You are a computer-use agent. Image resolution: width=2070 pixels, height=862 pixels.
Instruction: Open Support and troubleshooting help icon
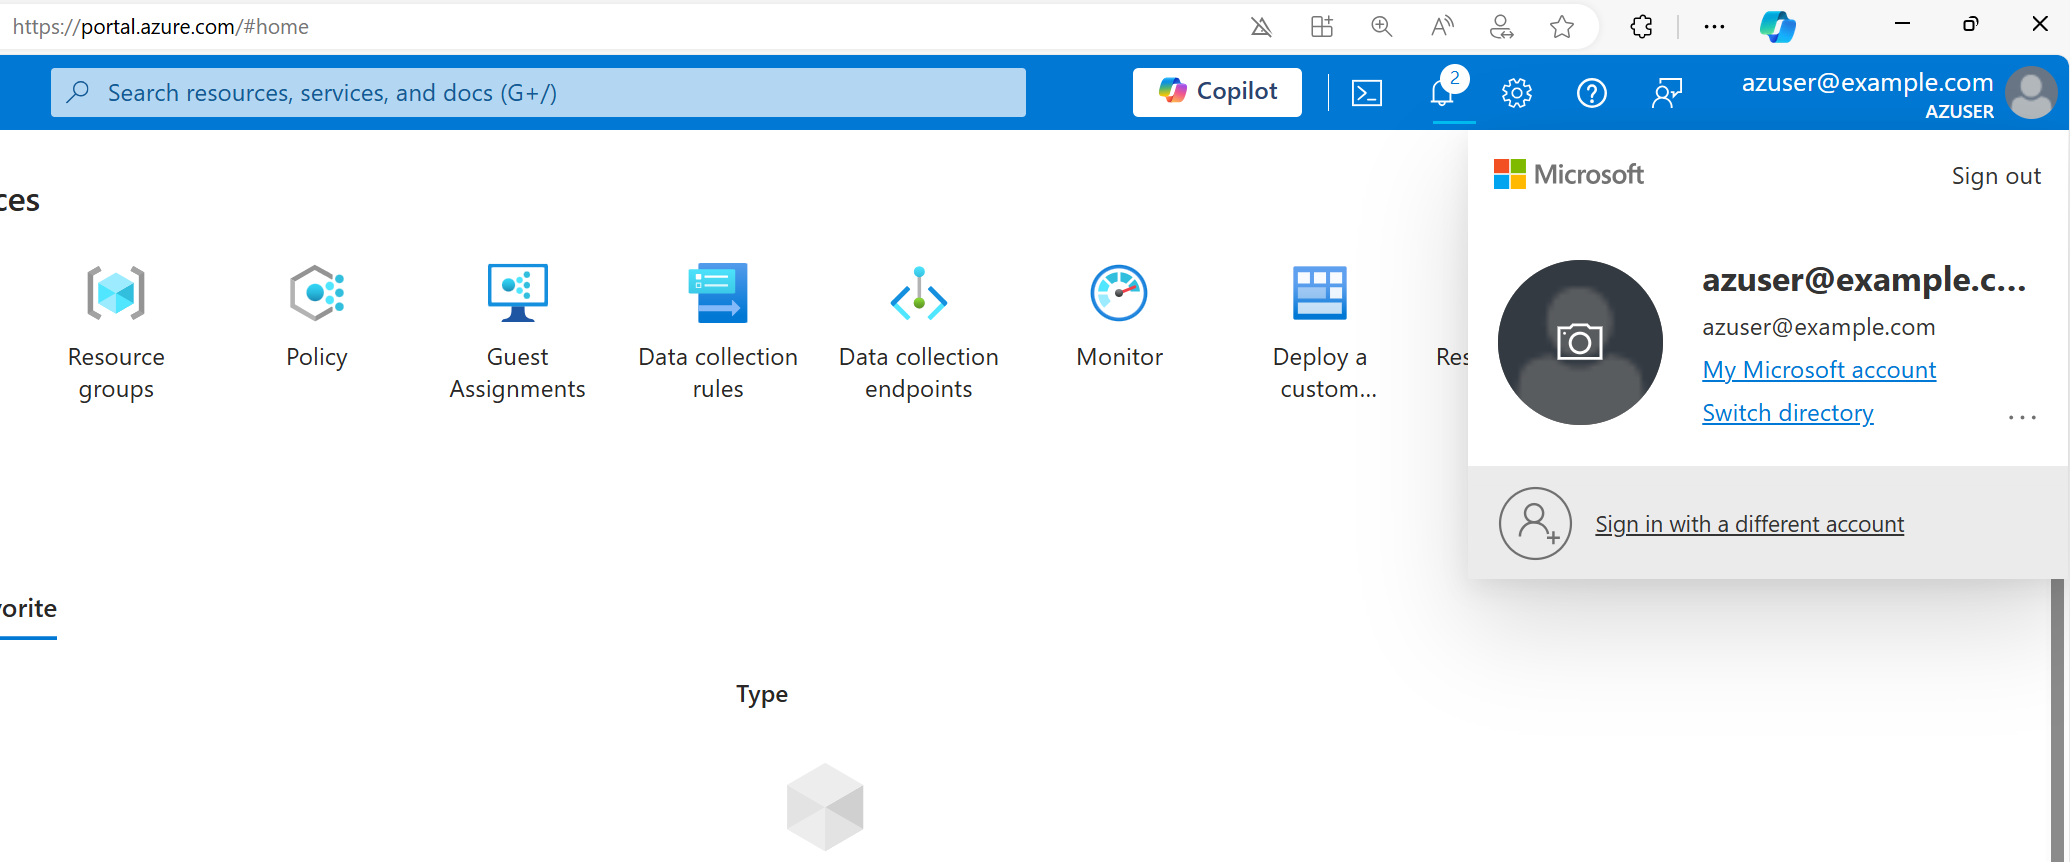click(1592, 93)
